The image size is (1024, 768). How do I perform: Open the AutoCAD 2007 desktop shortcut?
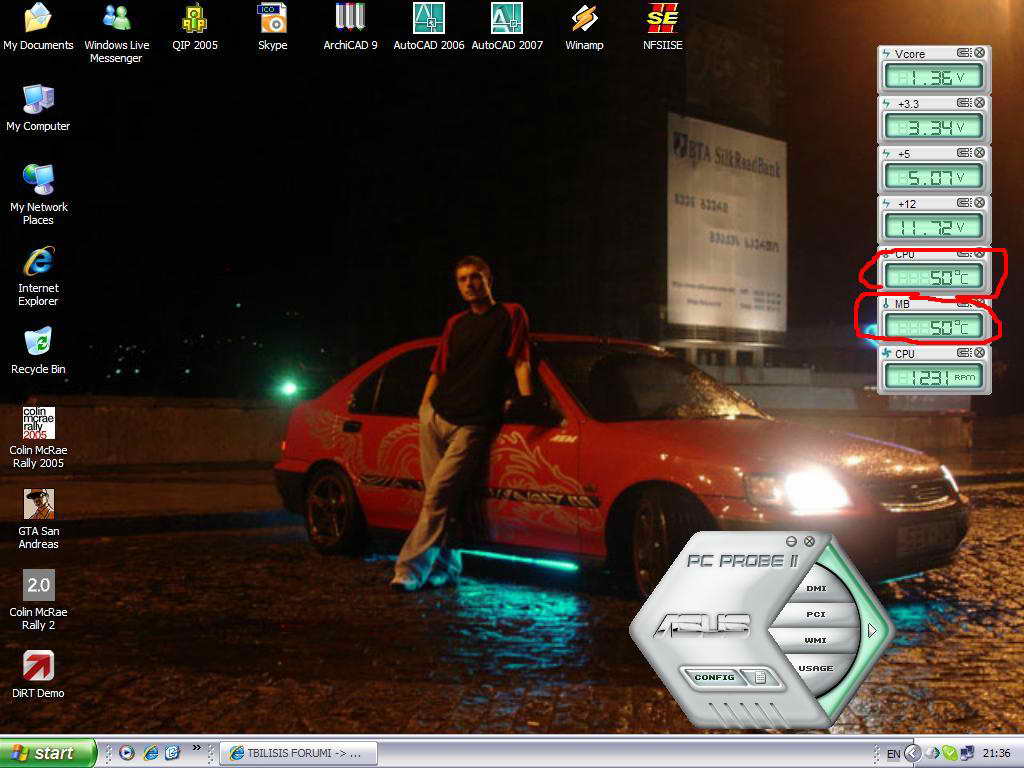coord(506,19)
